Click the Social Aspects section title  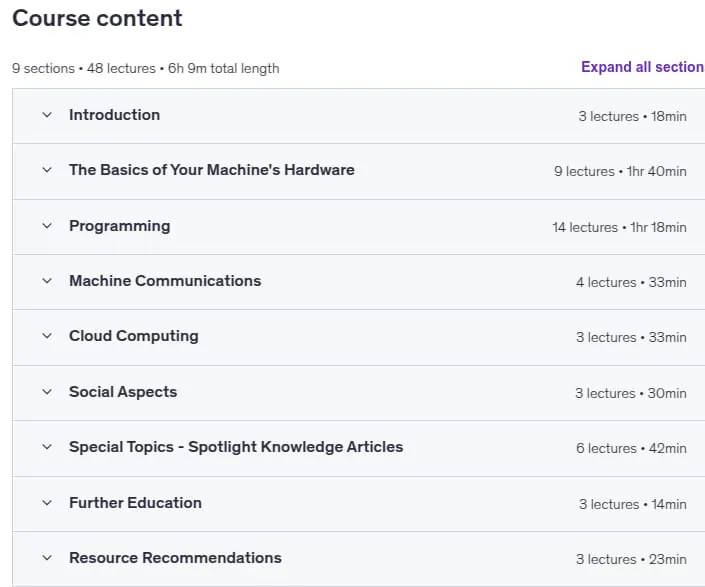tap(123, 392)
